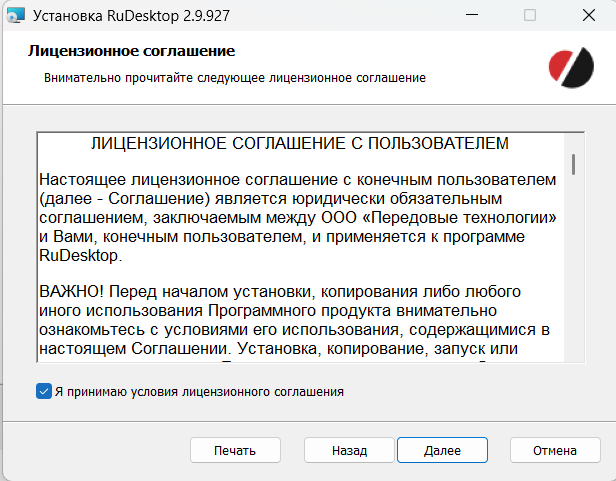Go back with the Назад button
Image resolution: width=616 pixels, height=481 pixels.
point(349,450)
